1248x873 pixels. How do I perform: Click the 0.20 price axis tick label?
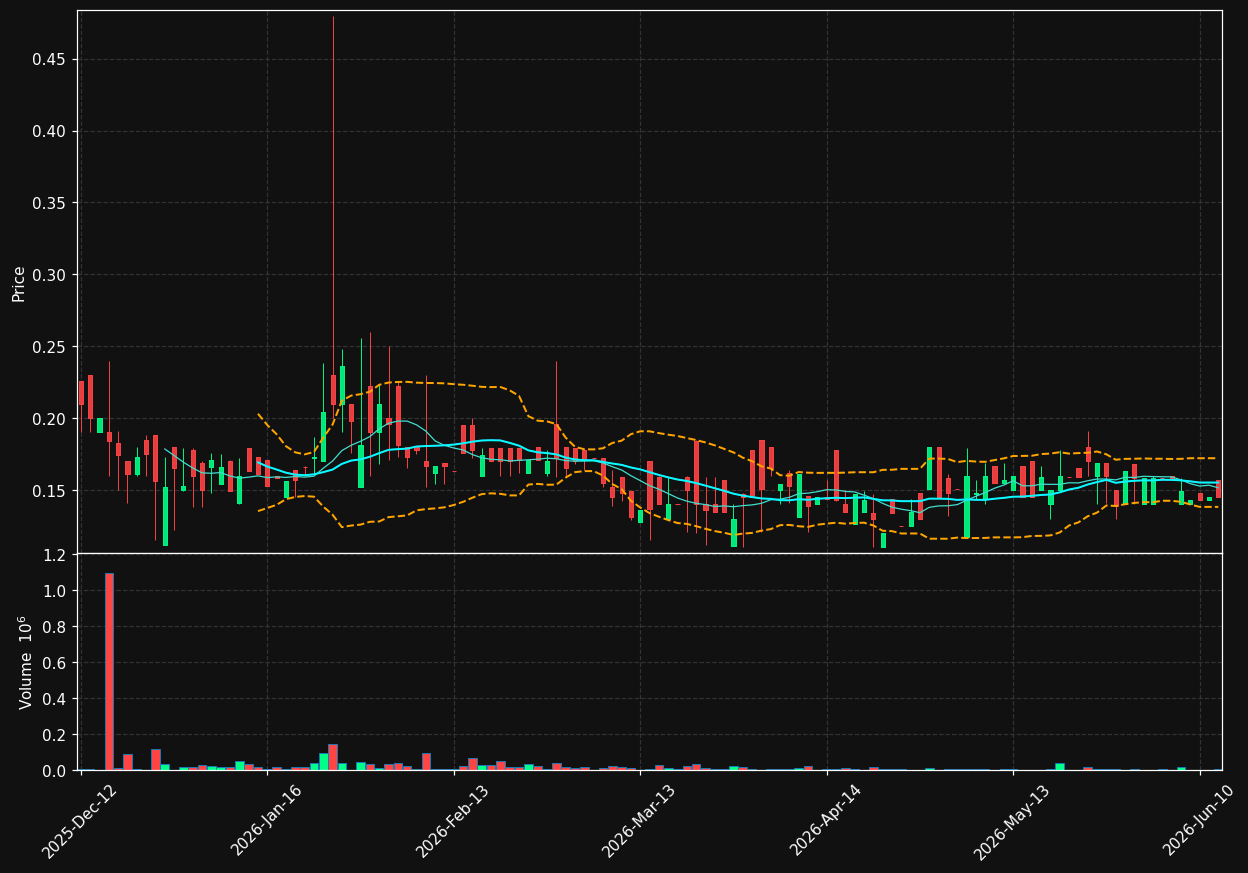coord(49,419)
